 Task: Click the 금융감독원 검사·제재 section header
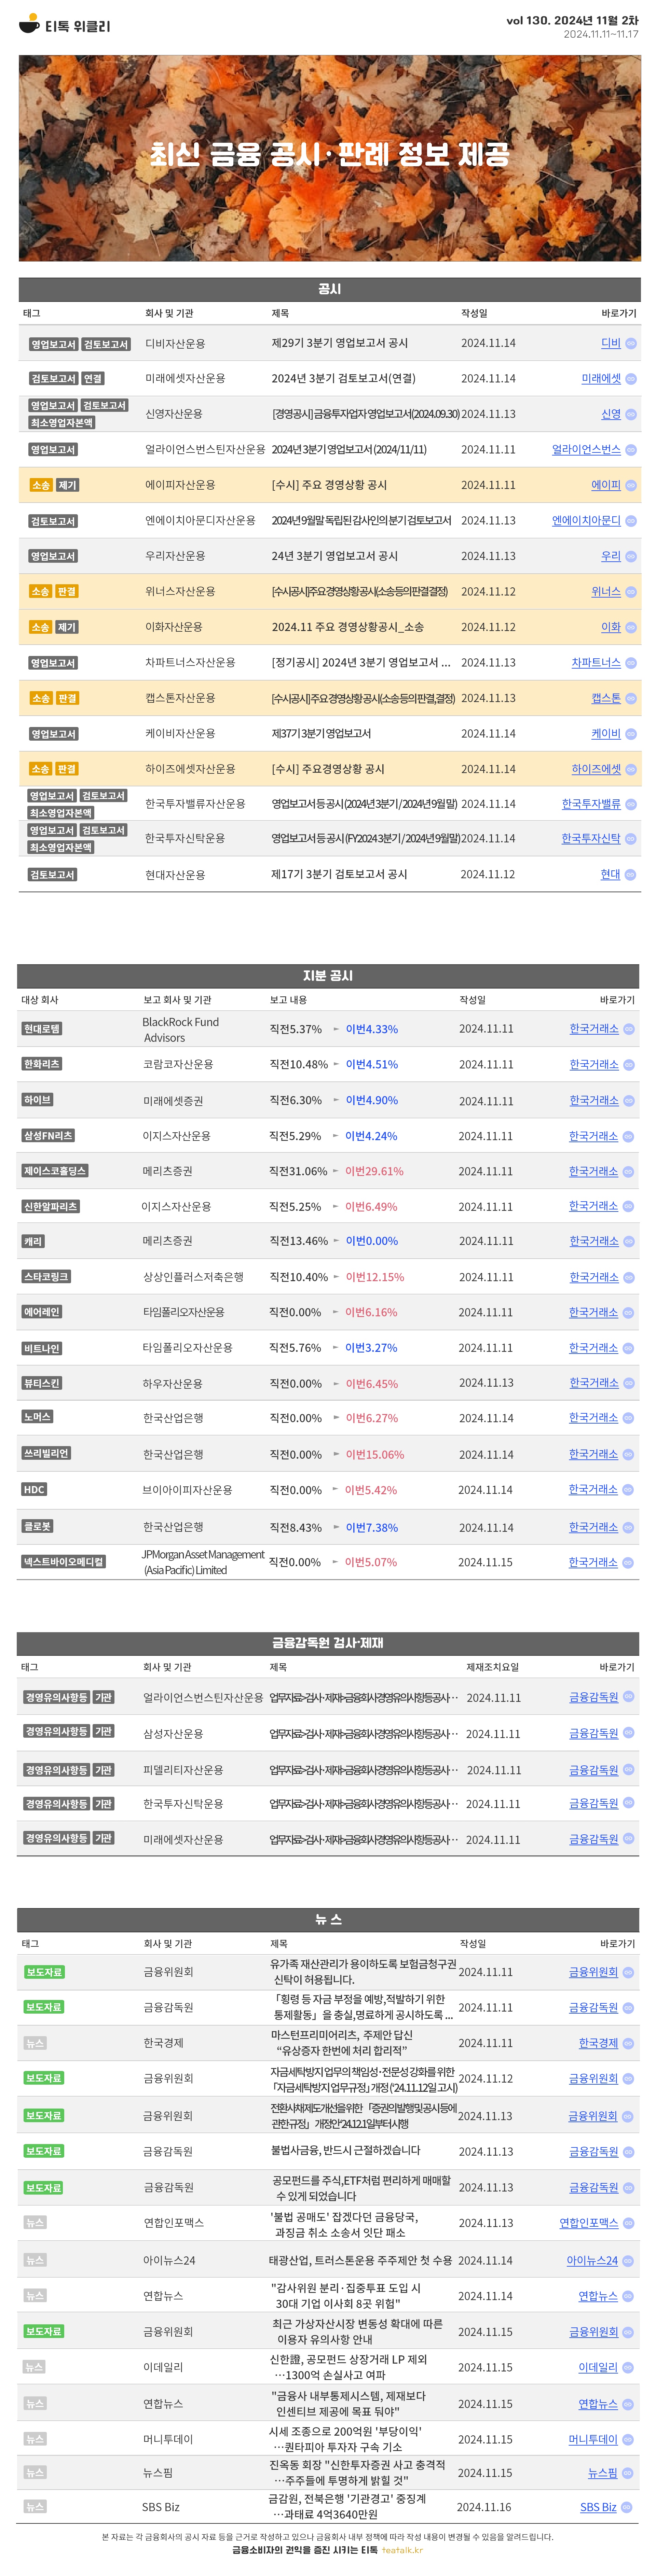coord(328,1643)
